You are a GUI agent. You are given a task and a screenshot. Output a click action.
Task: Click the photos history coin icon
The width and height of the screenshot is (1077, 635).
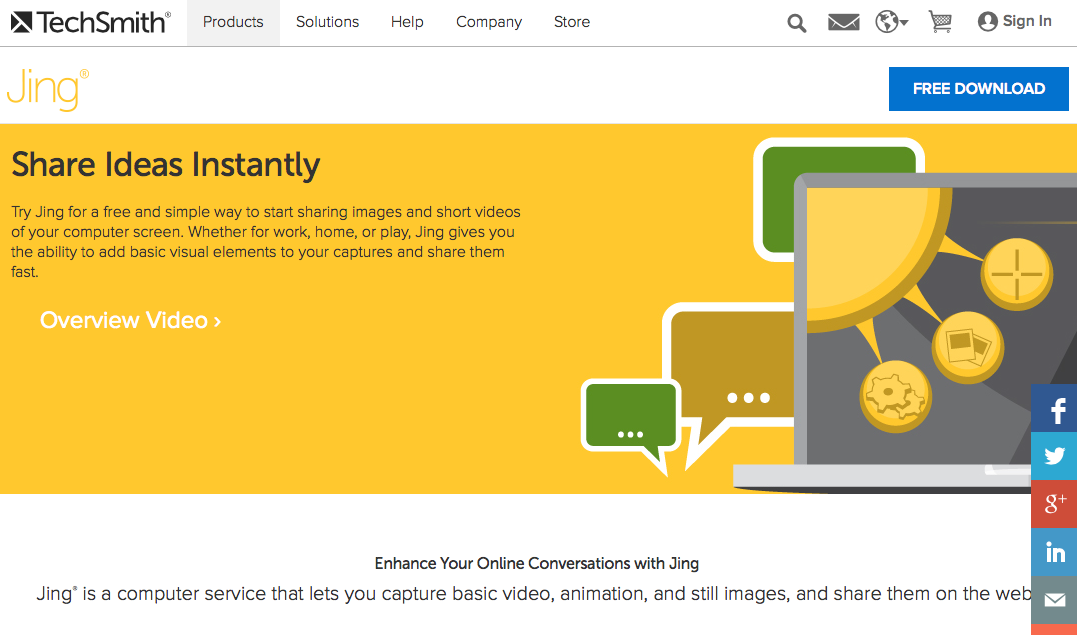(x=968, y=347)
